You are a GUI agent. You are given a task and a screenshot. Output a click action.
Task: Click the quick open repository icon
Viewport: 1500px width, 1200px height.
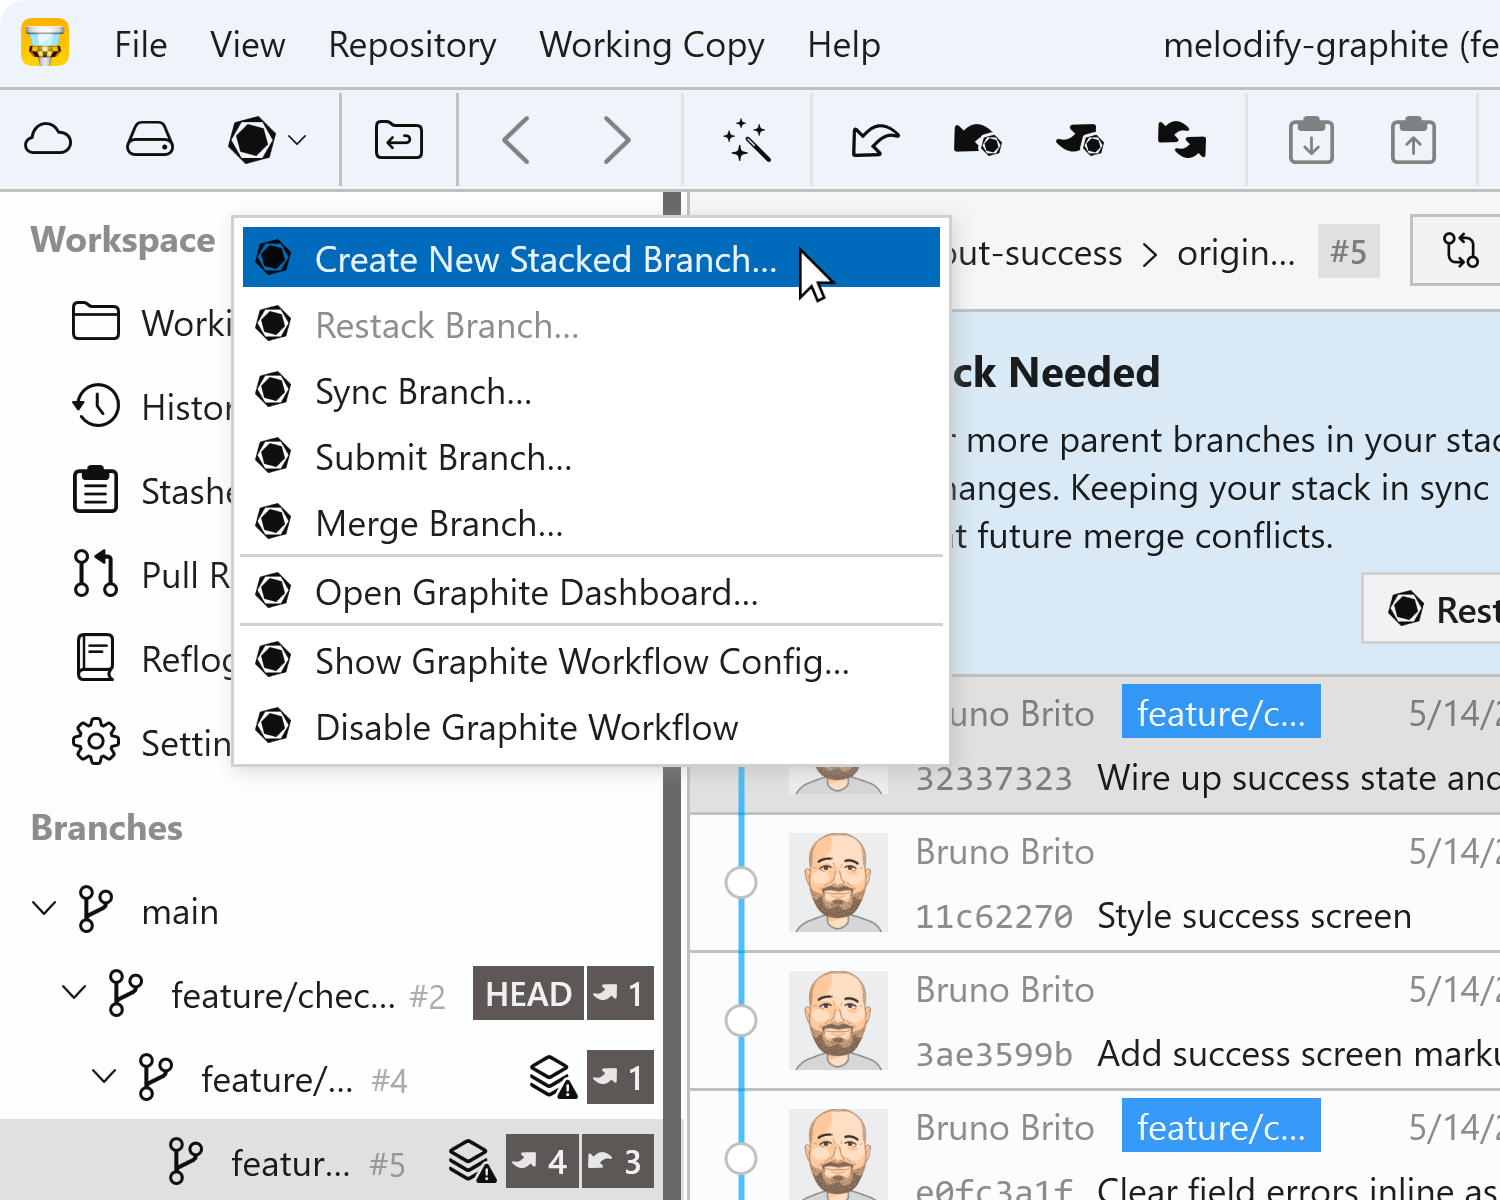399,140
